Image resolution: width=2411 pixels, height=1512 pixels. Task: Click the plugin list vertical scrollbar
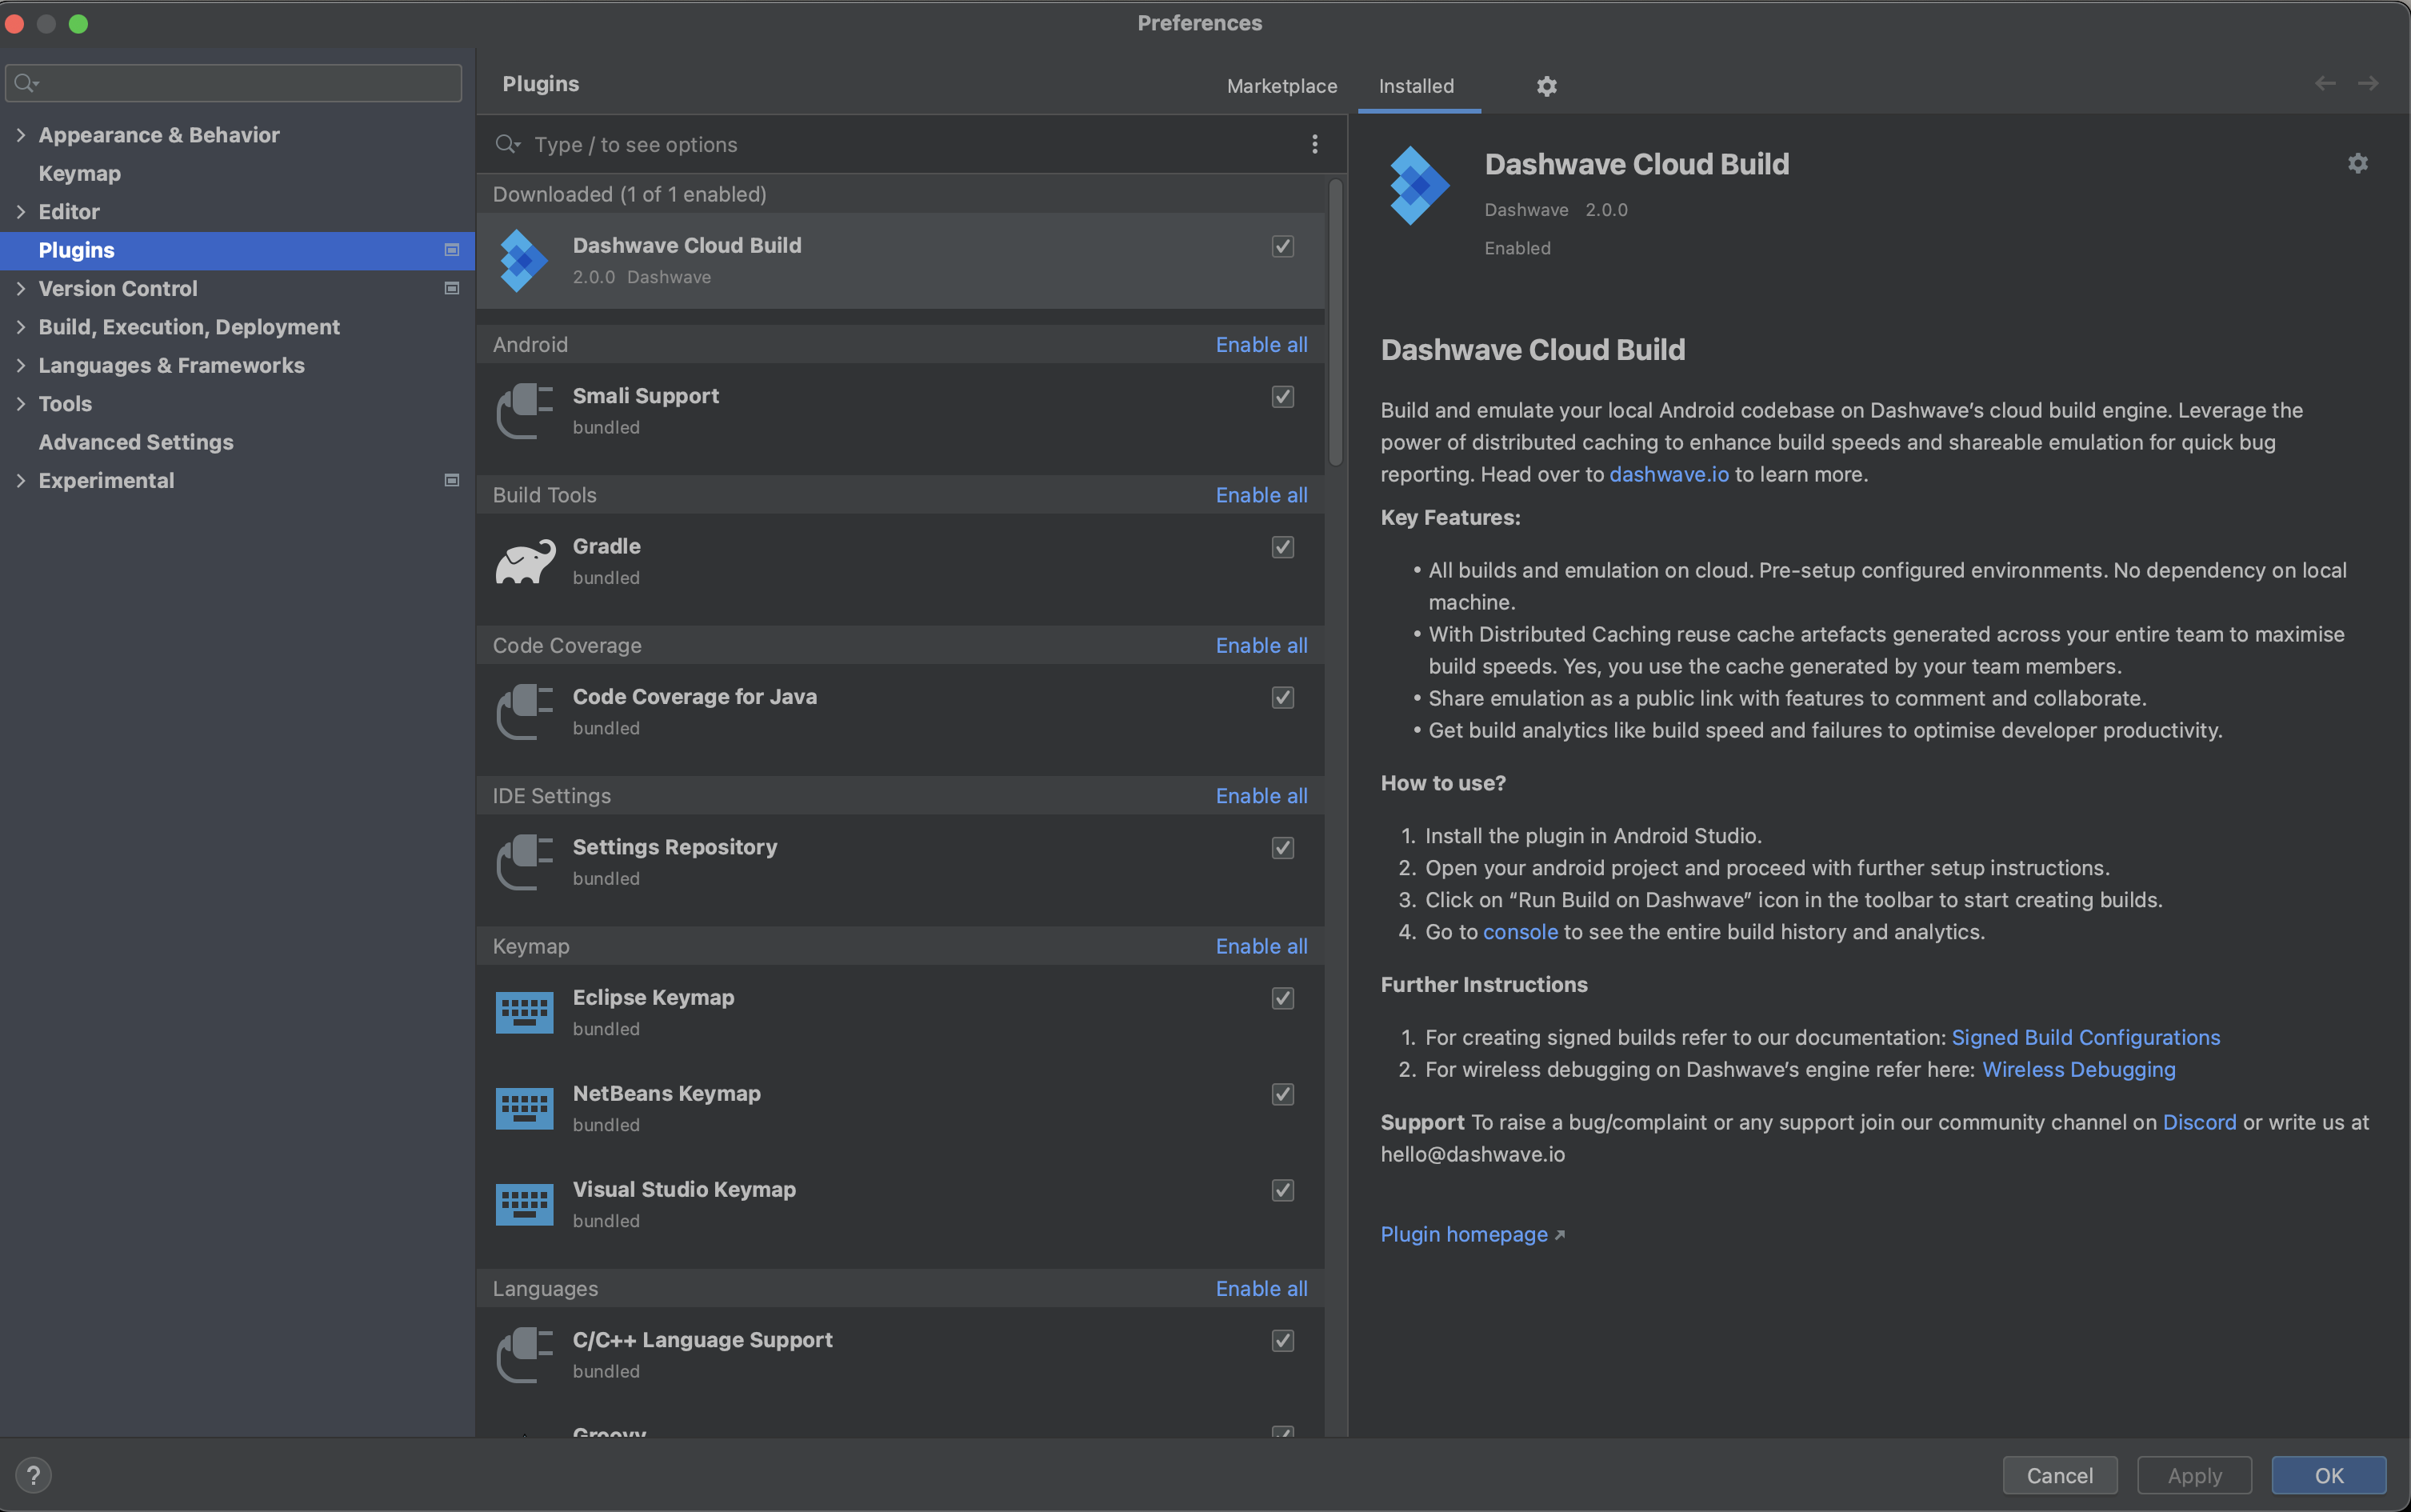point(1335,320)
